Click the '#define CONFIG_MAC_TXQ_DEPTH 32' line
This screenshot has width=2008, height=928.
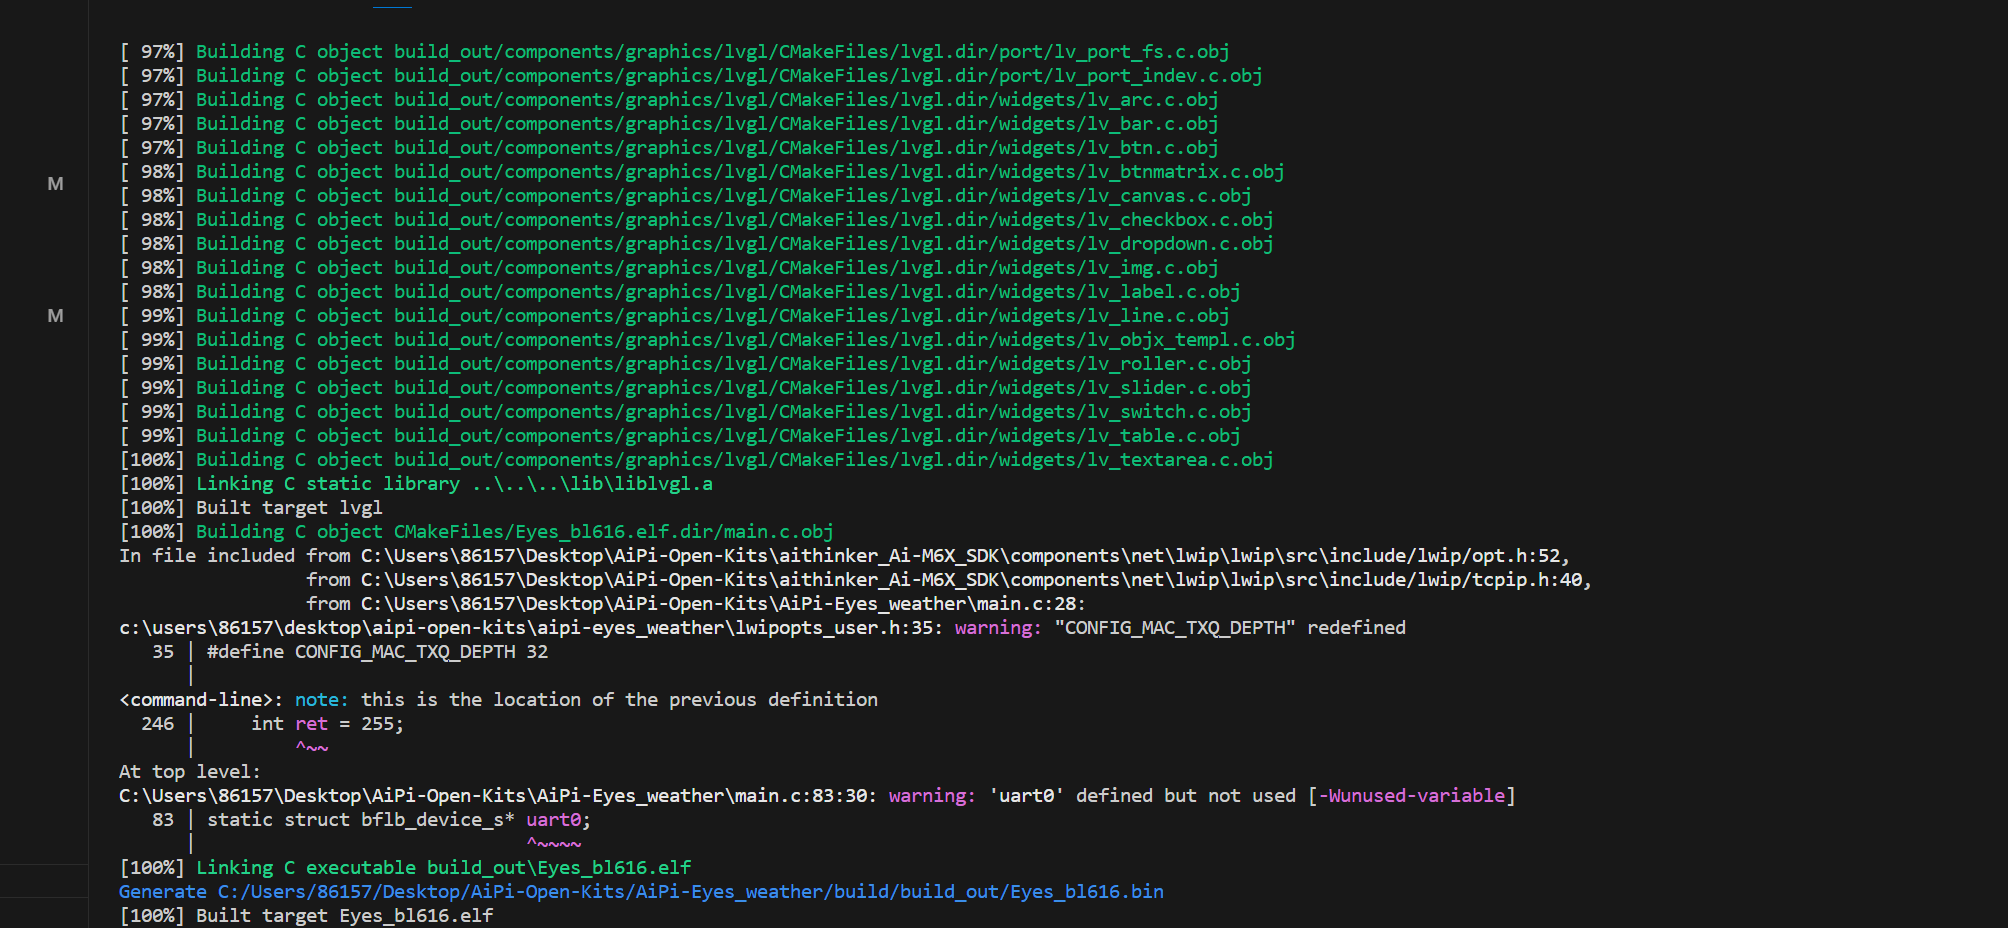click(377, 651)
